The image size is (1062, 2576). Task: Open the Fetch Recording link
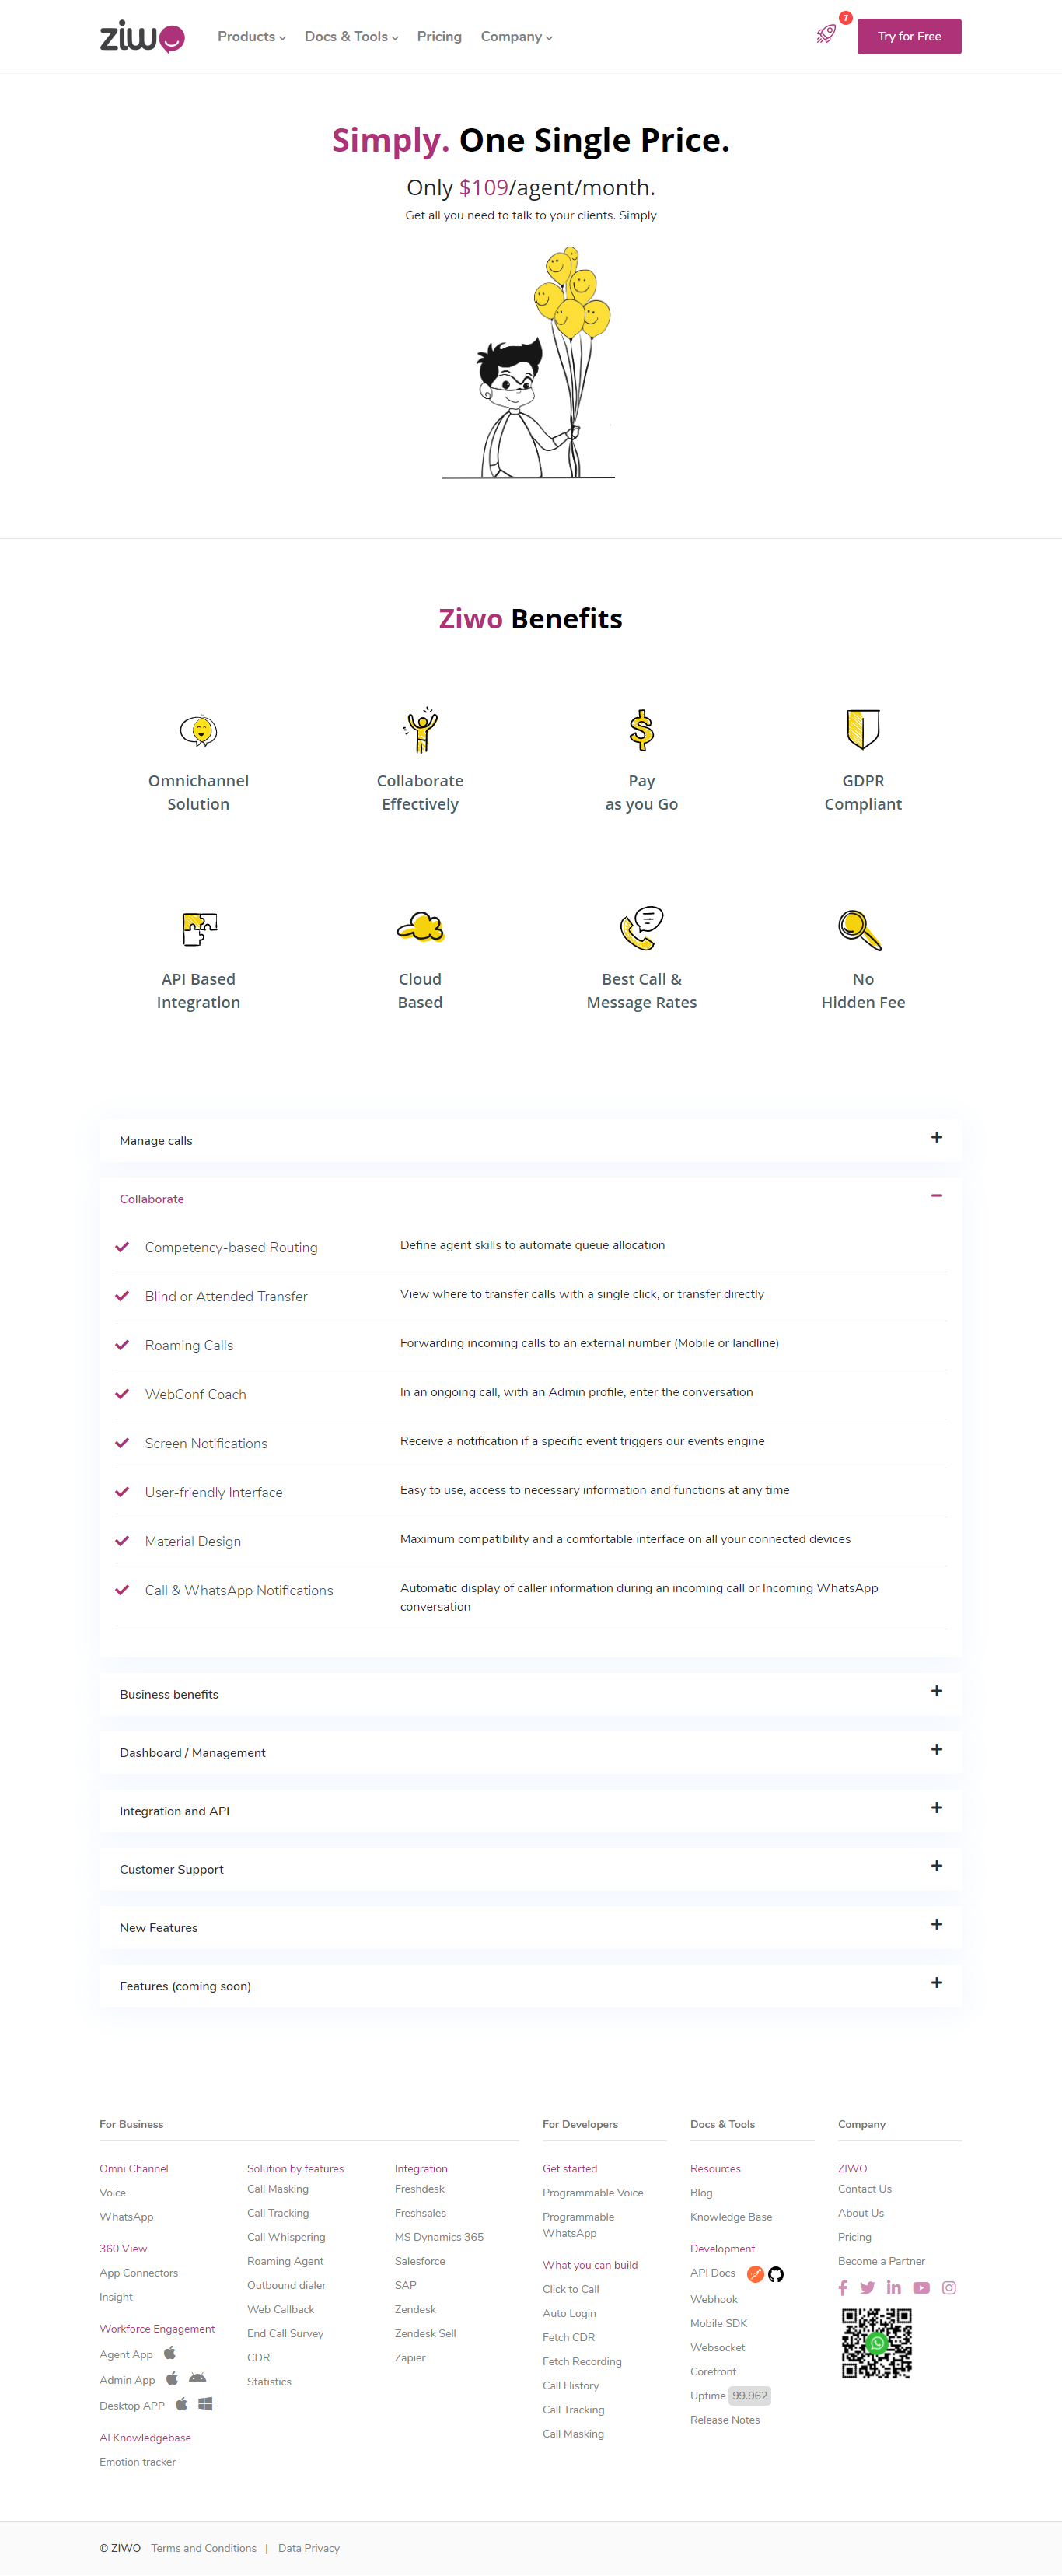coord(582,2361)
